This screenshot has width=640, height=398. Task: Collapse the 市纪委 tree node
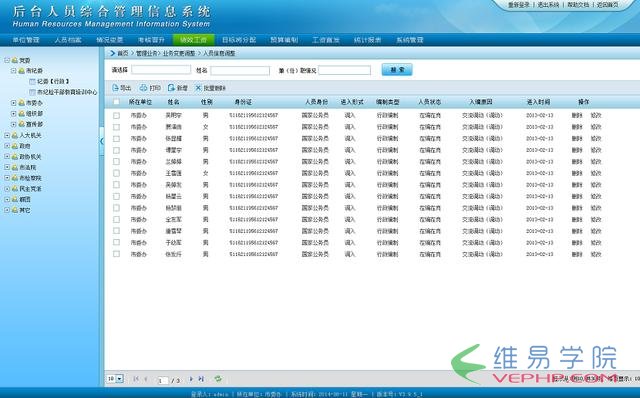pyautogui.click(x=13, y=71)
